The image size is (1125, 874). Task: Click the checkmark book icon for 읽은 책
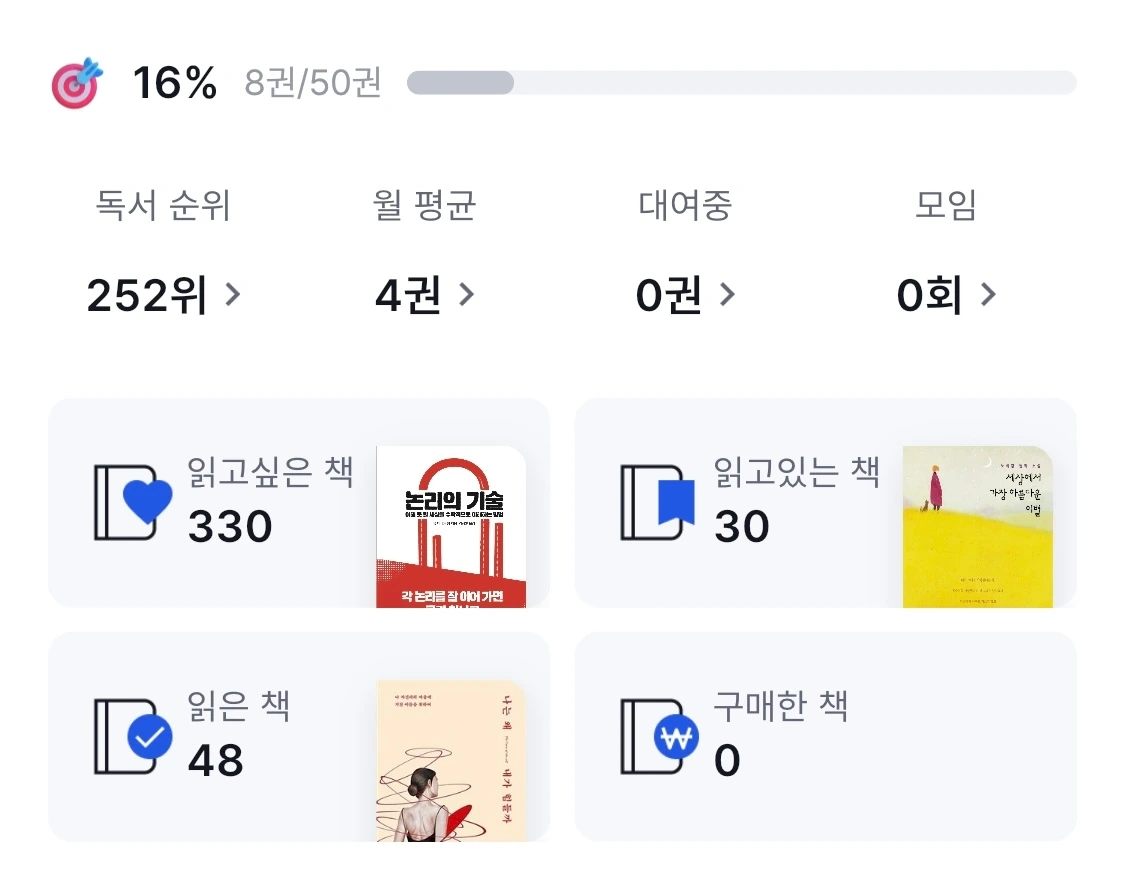(133, 736)
